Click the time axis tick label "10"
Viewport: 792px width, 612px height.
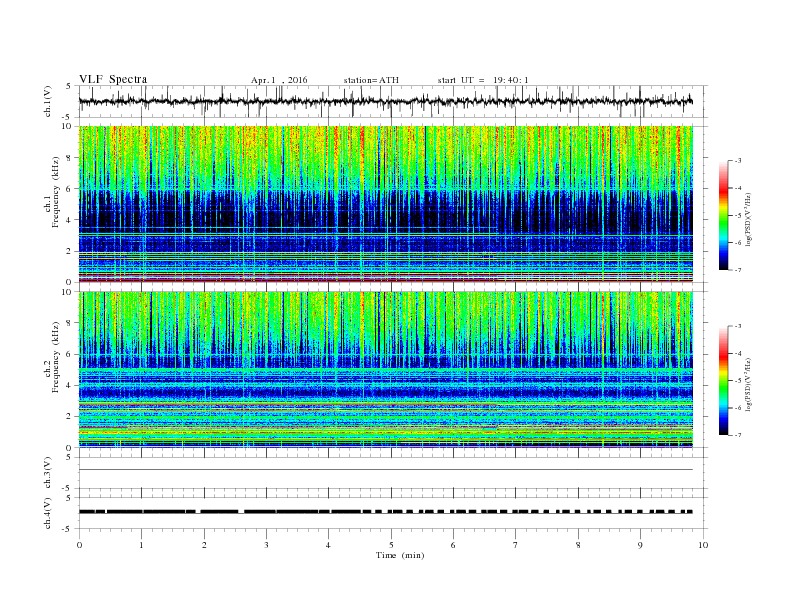click(703, 545)
